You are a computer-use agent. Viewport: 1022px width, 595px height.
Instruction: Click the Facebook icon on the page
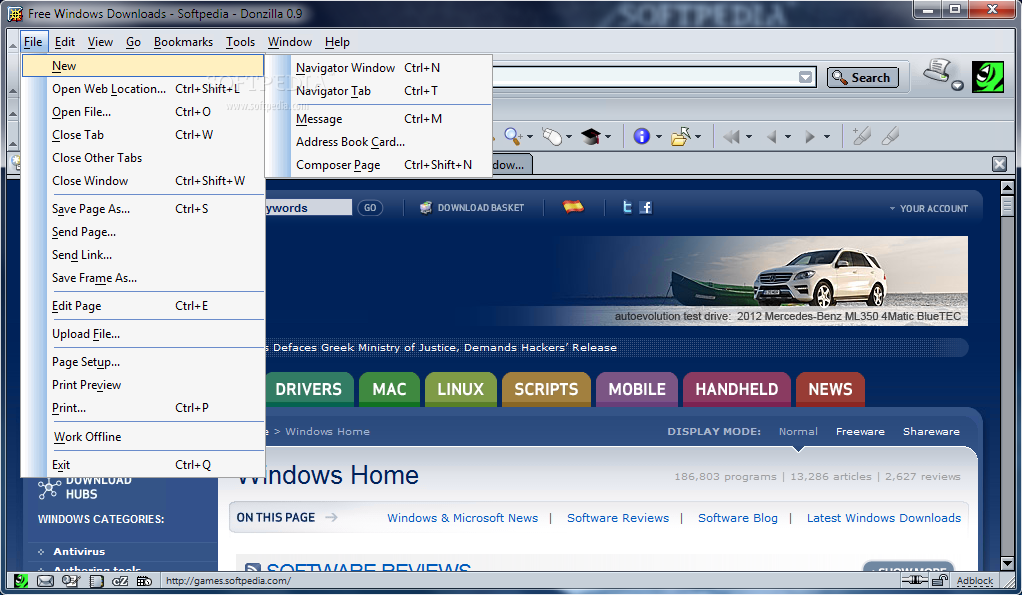pos(646,207)
